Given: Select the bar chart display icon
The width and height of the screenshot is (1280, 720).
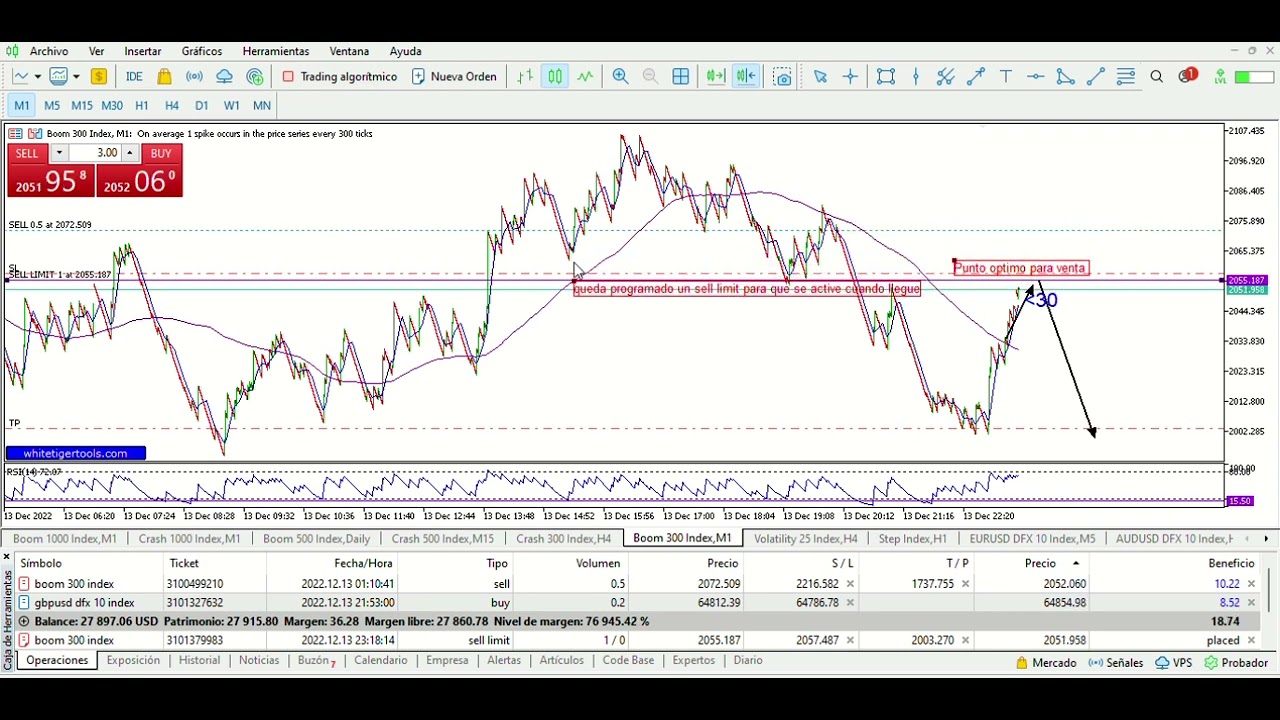Looking at the screenshot, I should [x=525, y=77].
